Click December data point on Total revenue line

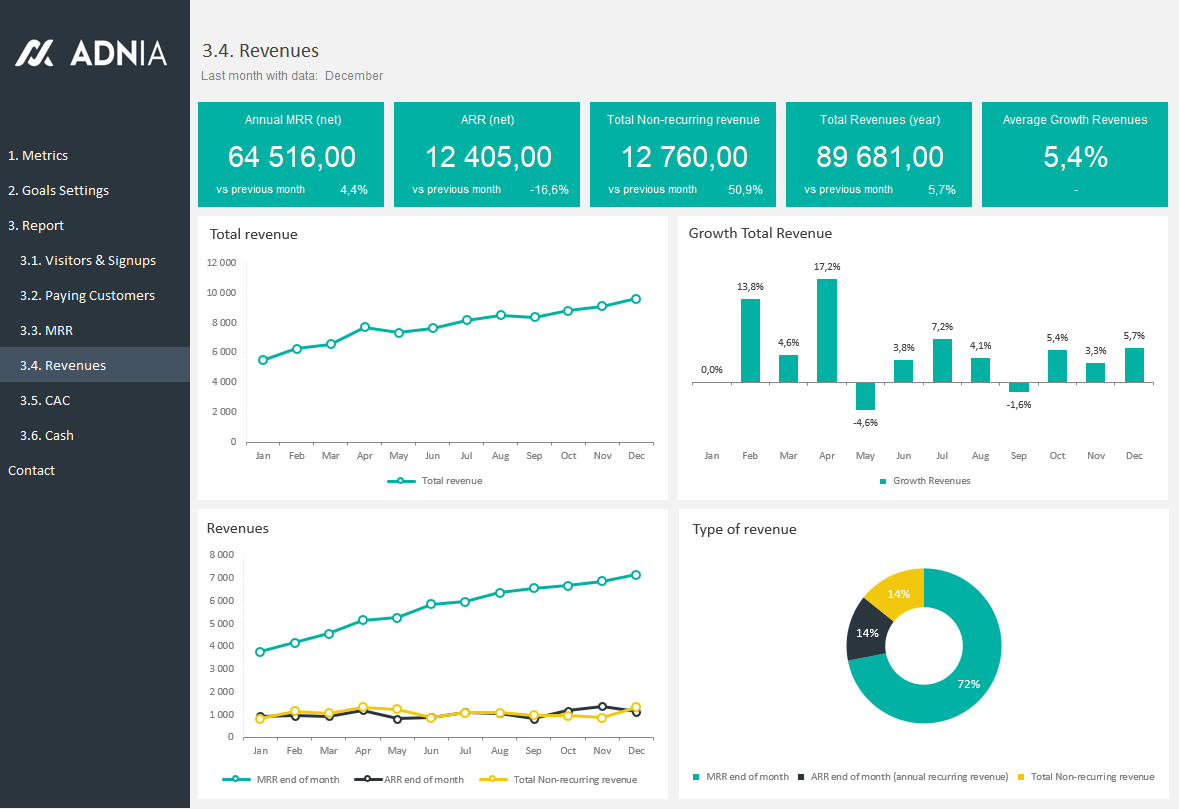click(636, 299)
